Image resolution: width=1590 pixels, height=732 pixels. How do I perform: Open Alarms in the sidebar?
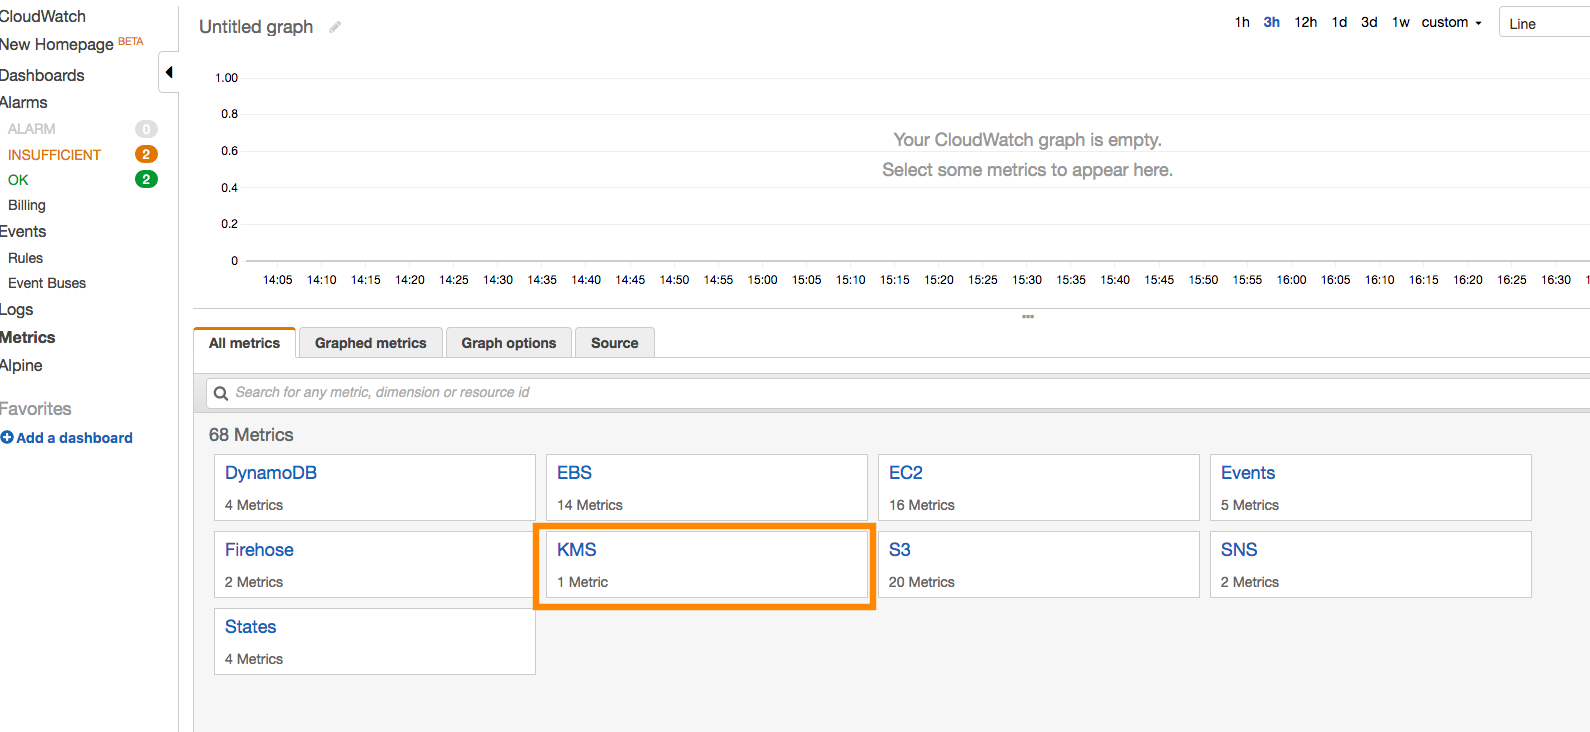tap(24, 102)
